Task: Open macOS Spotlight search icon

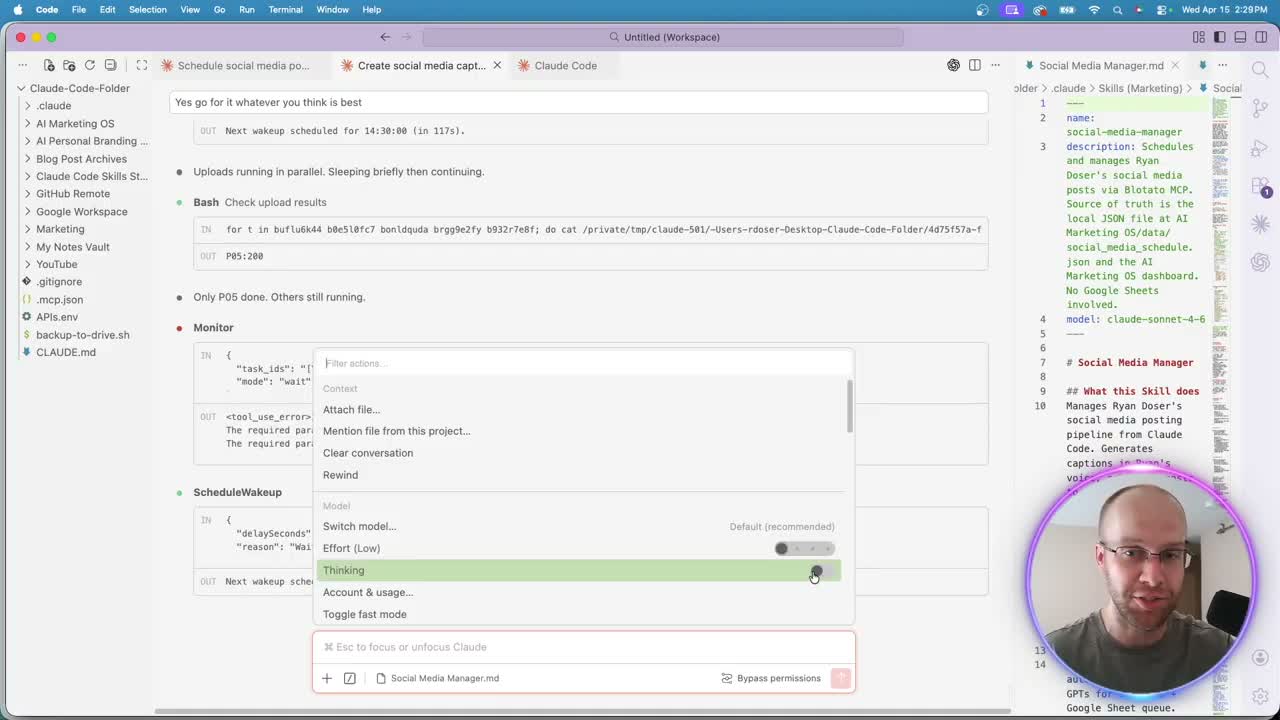Action: point(1117,9)
